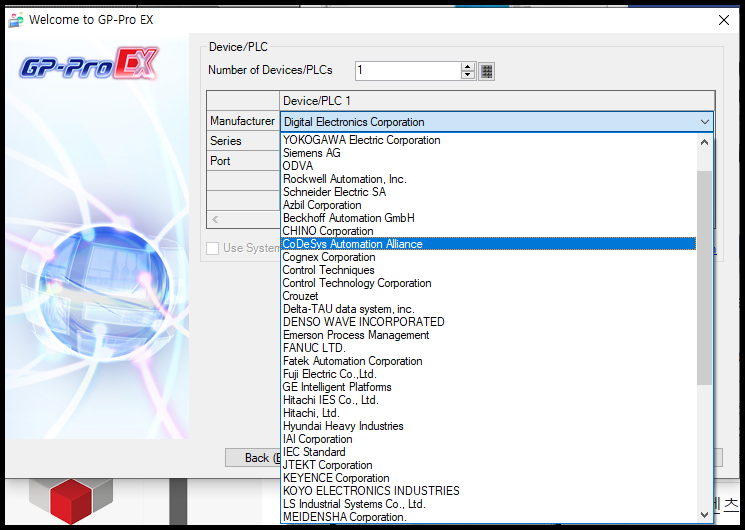The width and height of the screenshot is (745, 530).
Task: Select Fuji Electric Co.,Ltd.
Action: [x=488, y=374]
